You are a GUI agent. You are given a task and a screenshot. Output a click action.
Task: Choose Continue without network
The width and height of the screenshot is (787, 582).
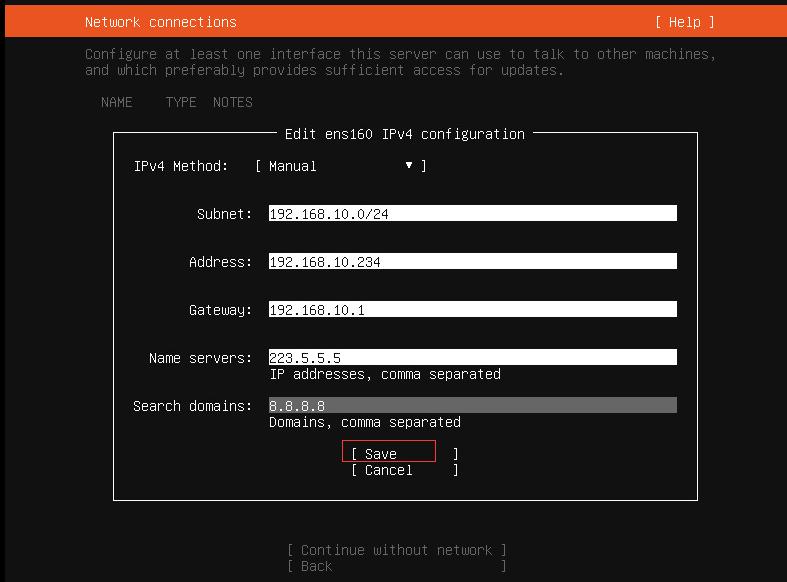coord(396,550)
